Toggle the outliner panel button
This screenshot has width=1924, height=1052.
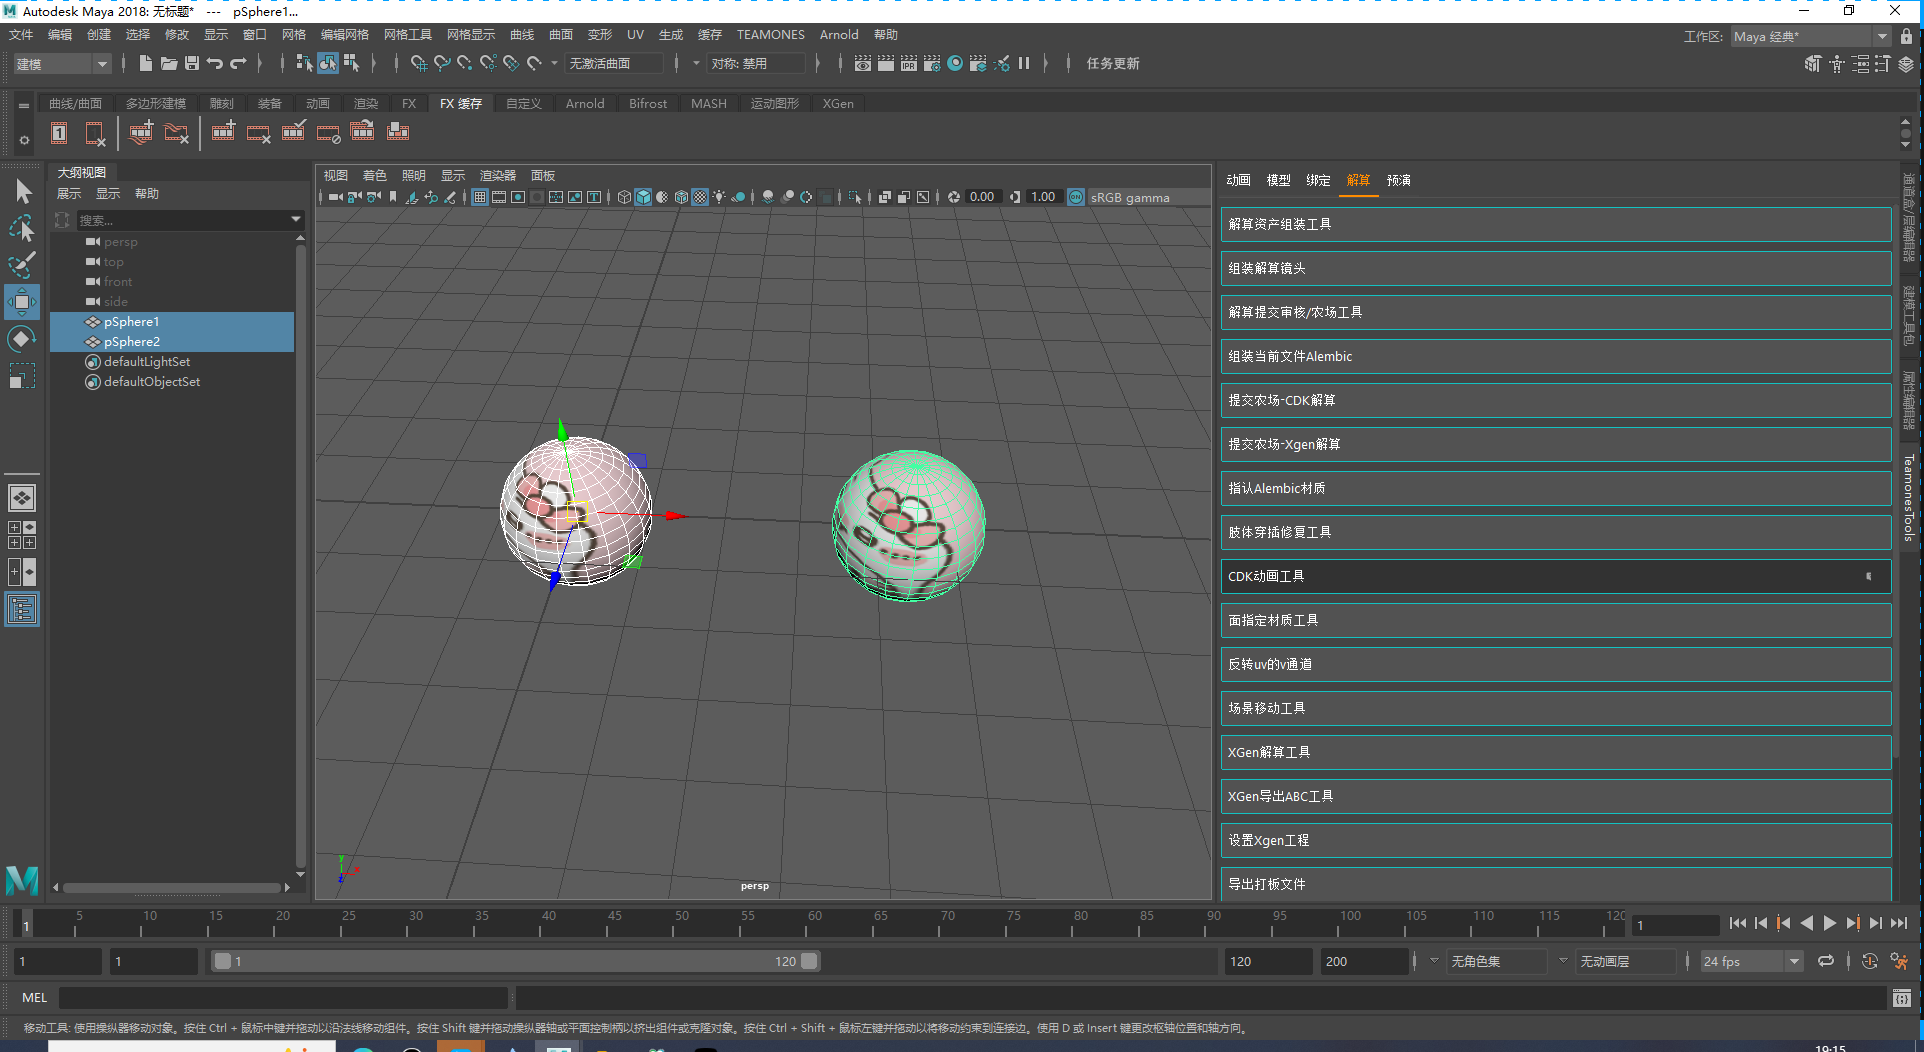click(x=21, y=609)
